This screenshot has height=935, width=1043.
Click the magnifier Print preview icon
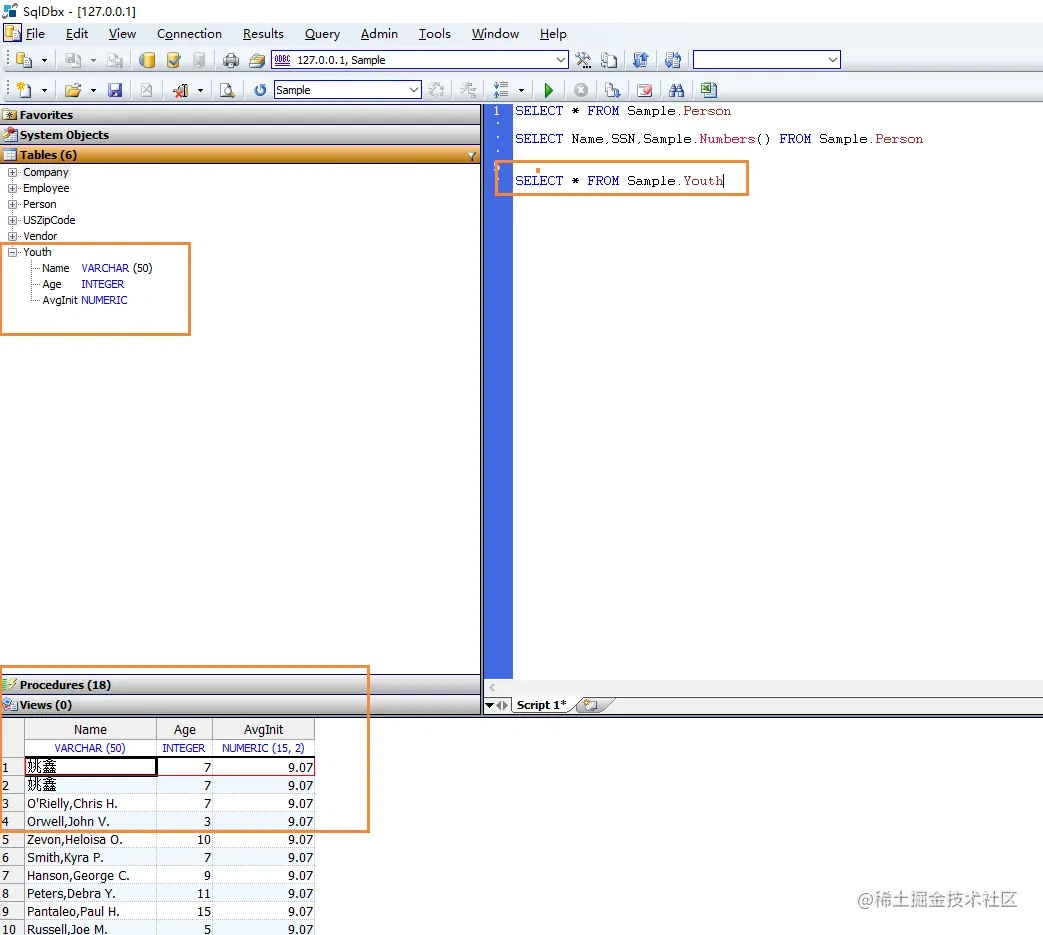[x=227, y=90]
